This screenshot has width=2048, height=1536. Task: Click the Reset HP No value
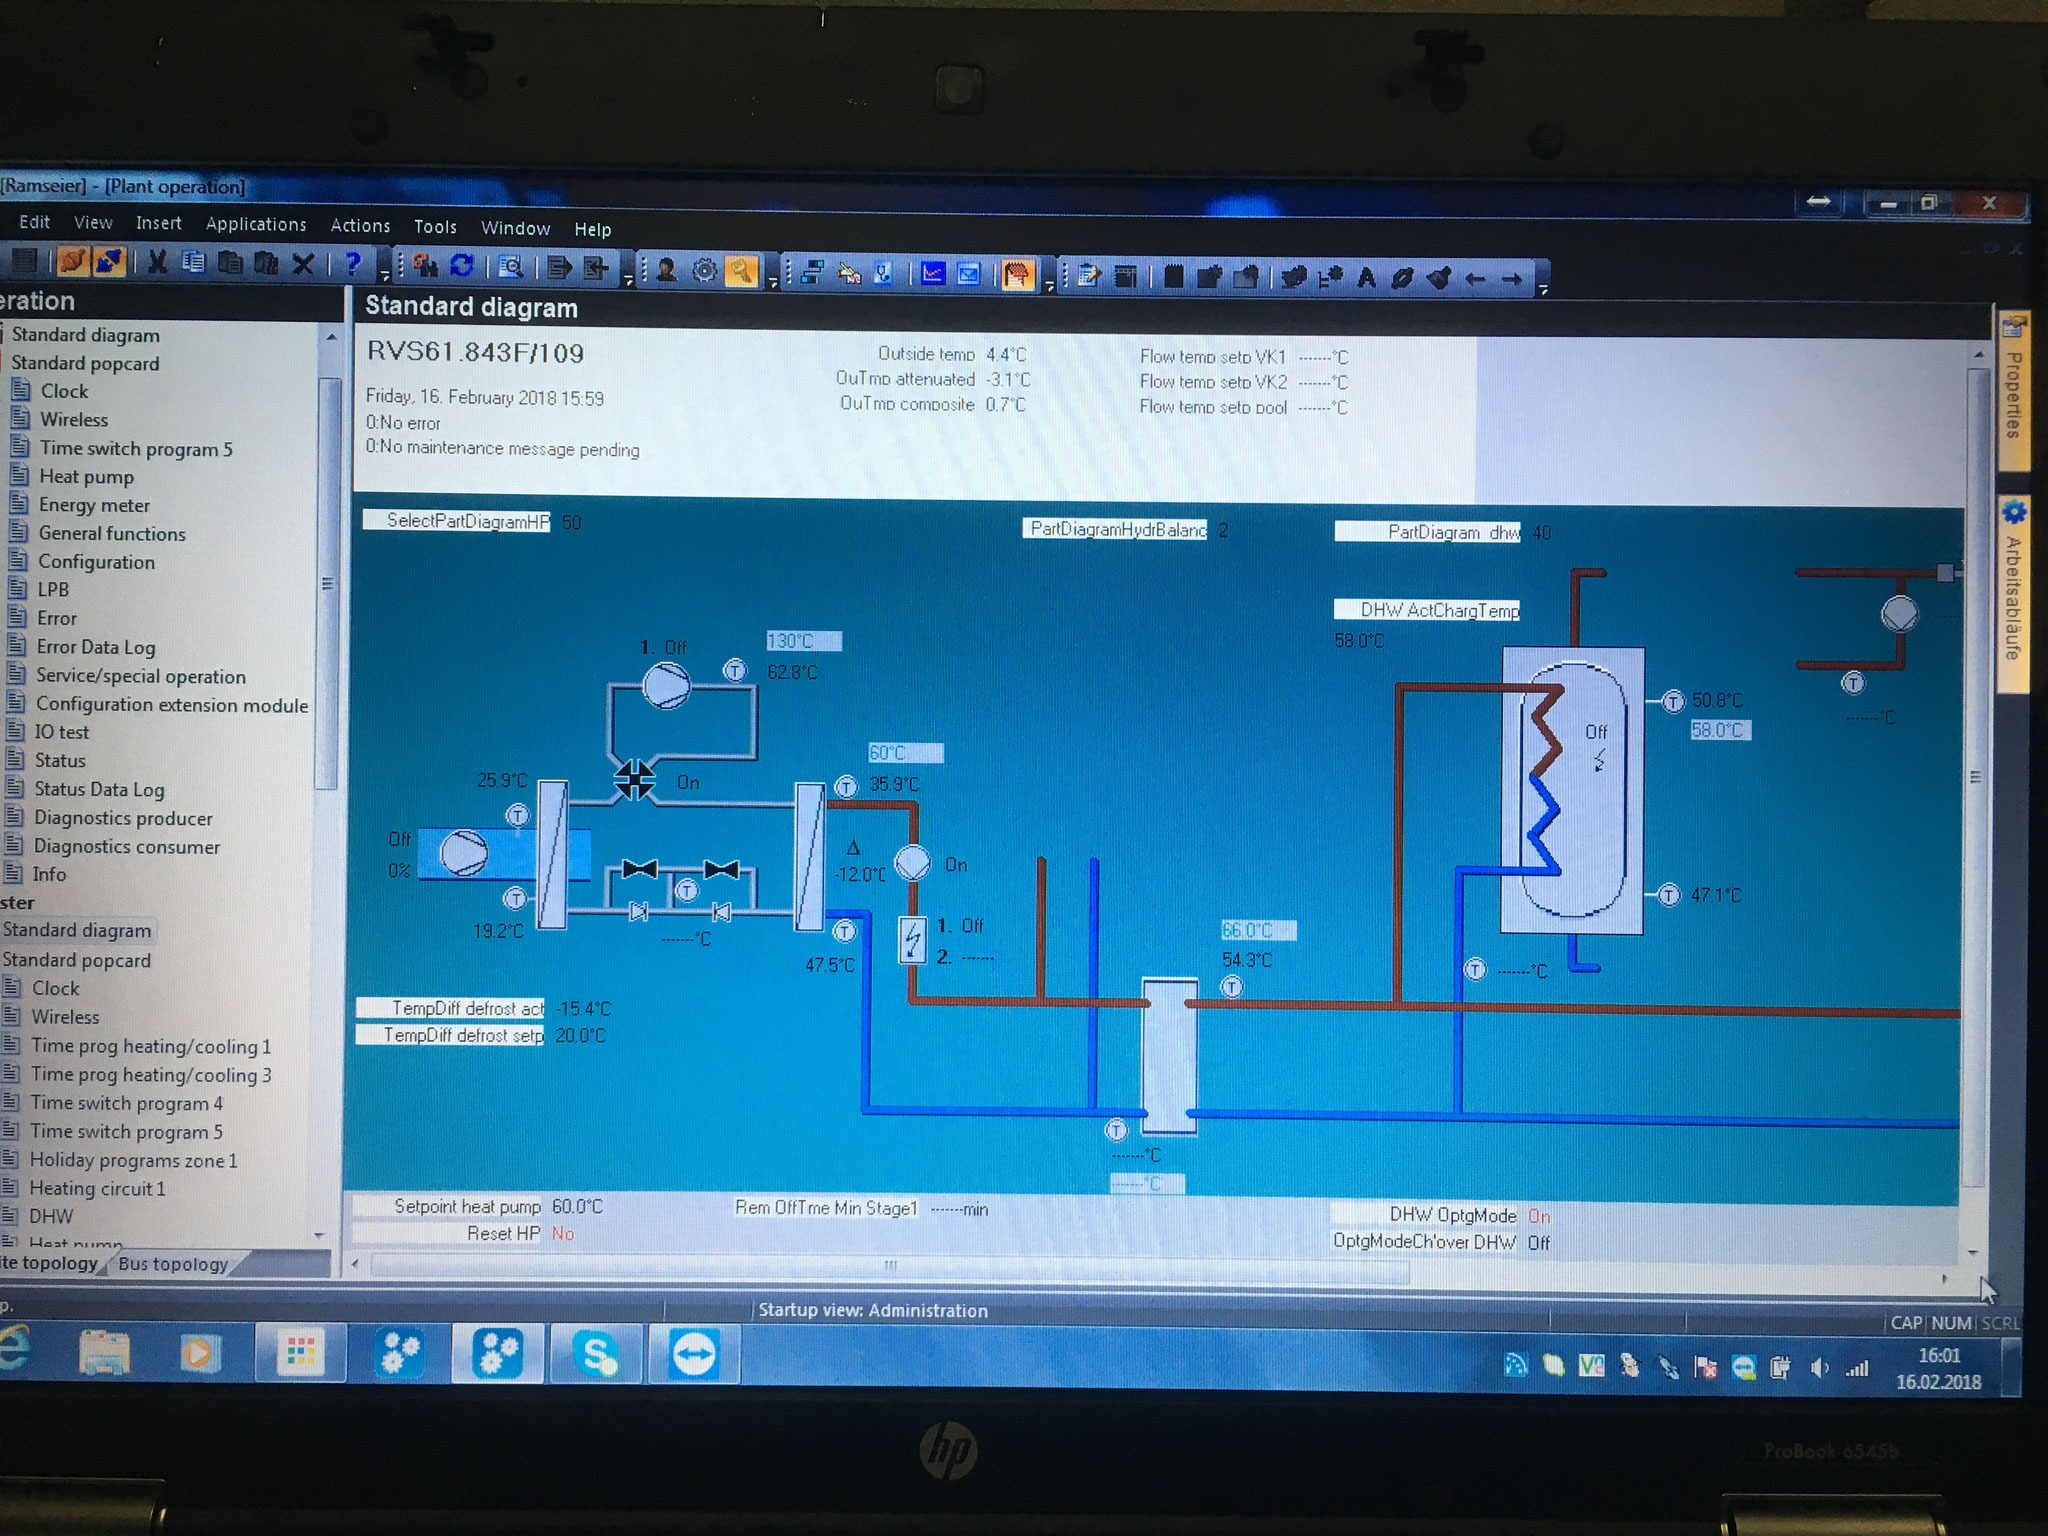[x=563, y=1234]
